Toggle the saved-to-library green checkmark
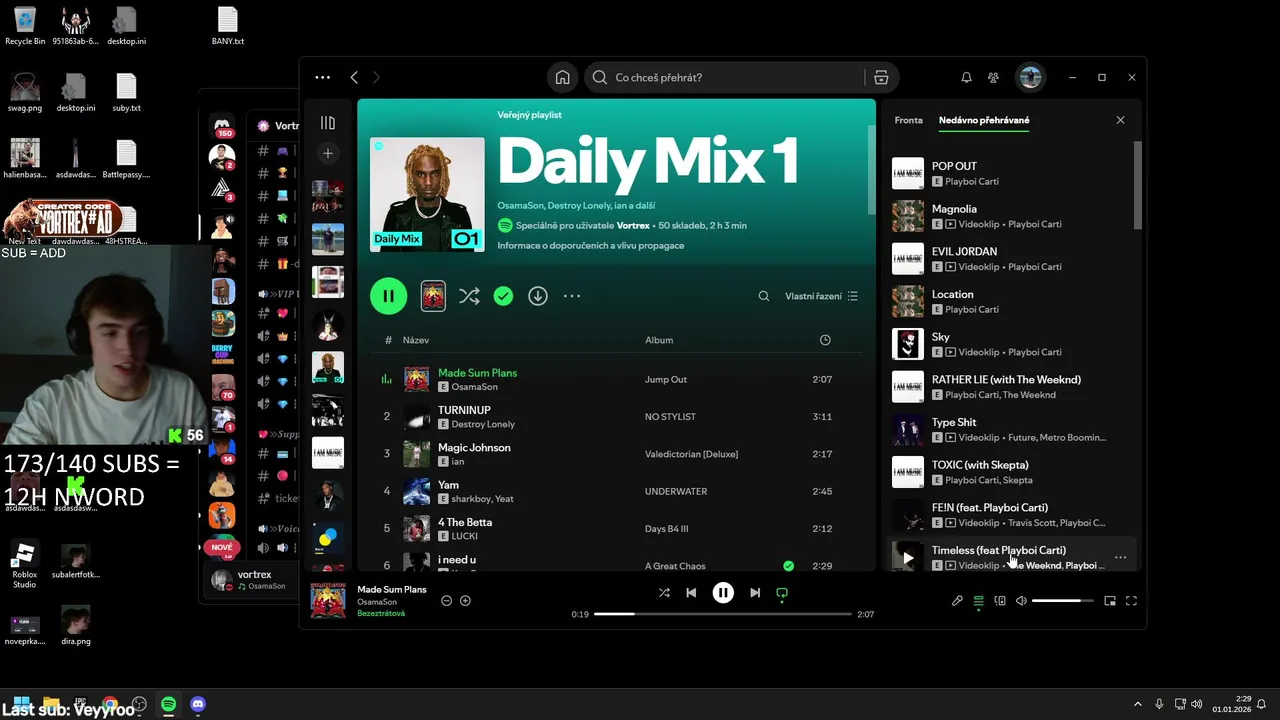1280x720 pixels. pyautogui.click(x=503, y=296)
